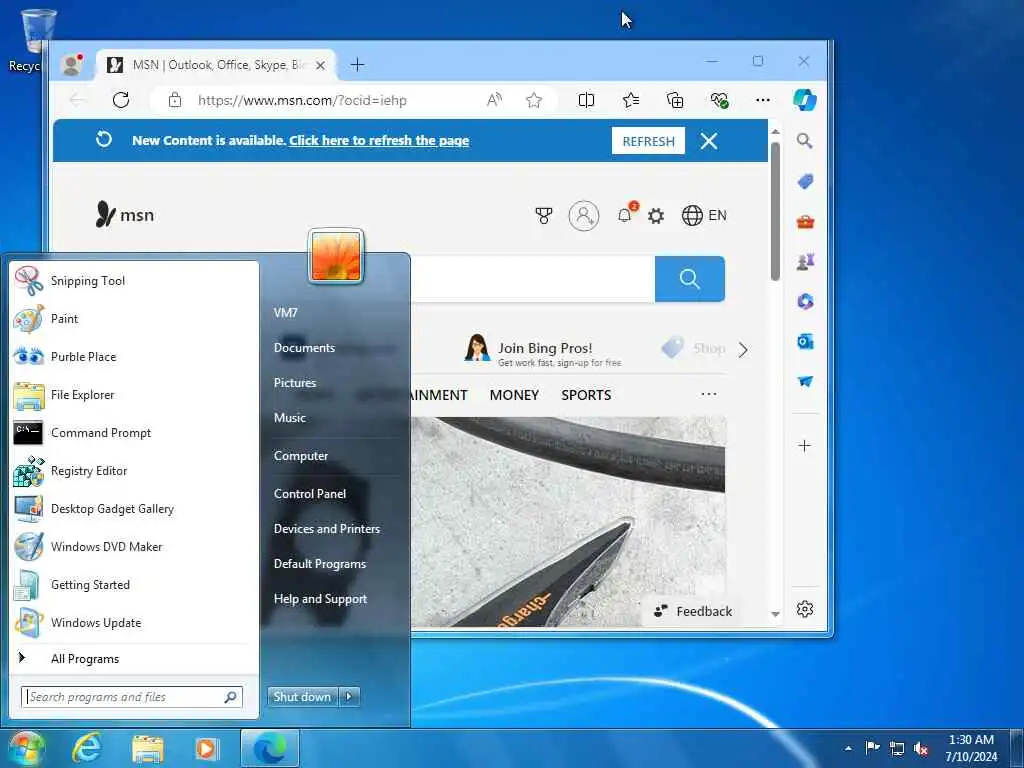Show next shortcuts with right chevron
Screen dimensions: 1024x768
pyautogui.click(x=743, y=350)
